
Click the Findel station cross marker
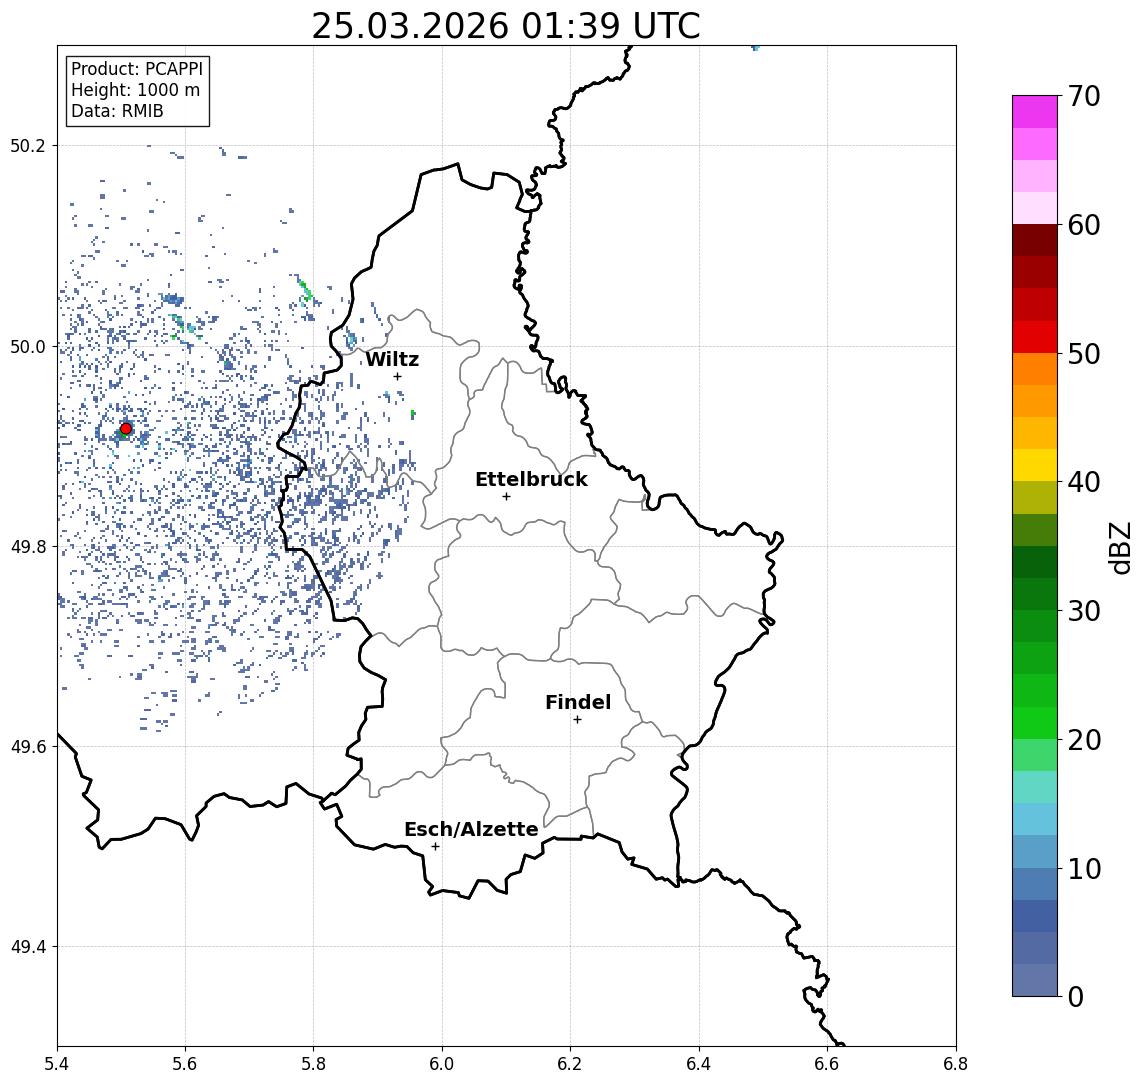[x=577, y=720]
